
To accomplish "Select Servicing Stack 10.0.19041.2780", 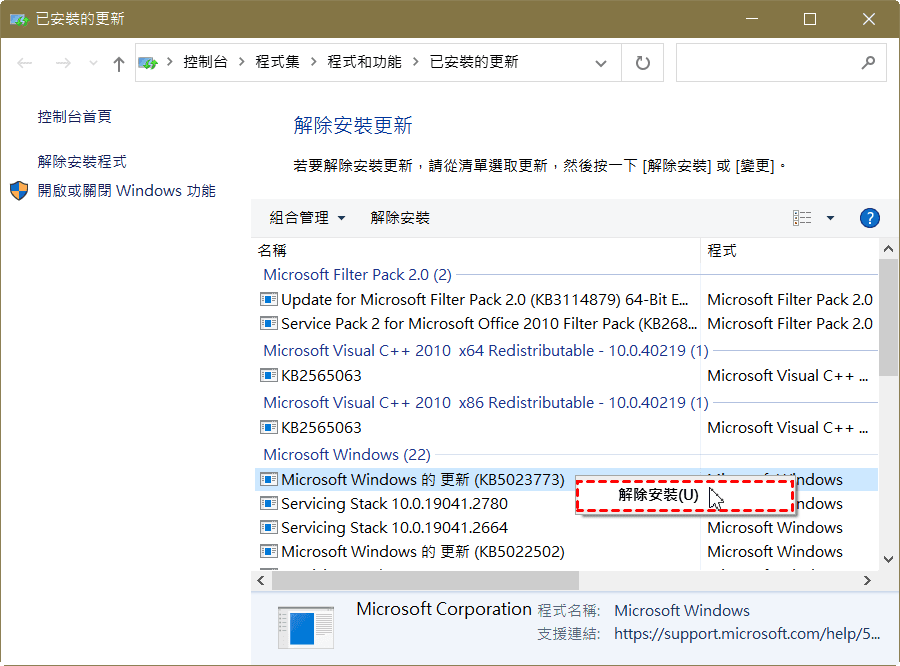I will point(394,504).
